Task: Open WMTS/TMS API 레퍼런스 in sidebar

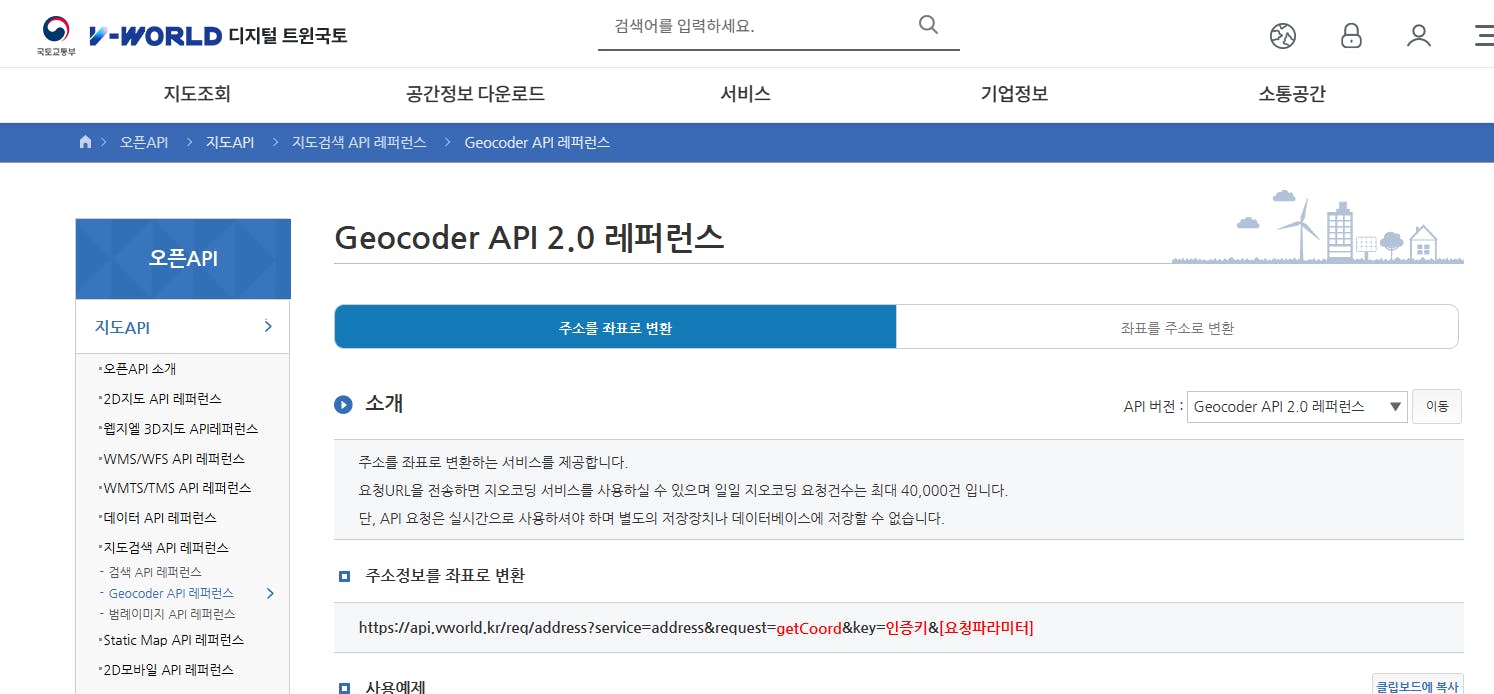Action: (176, 488)
